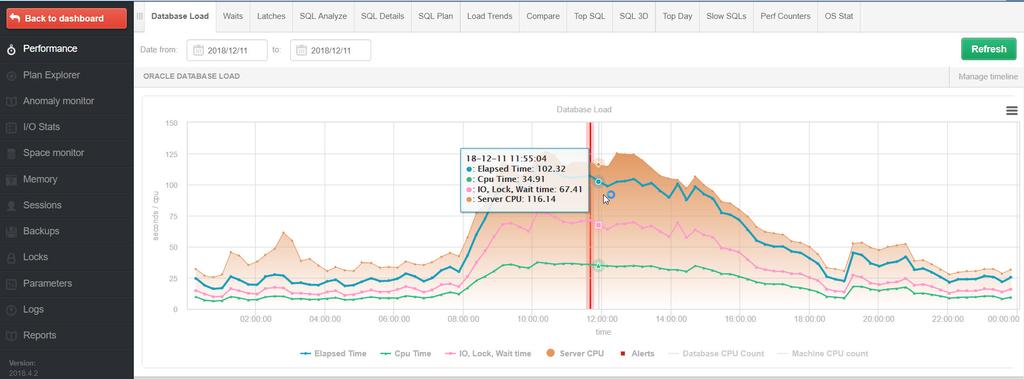Click the Date to input field

pyautogui.click(x=330, y=50)
